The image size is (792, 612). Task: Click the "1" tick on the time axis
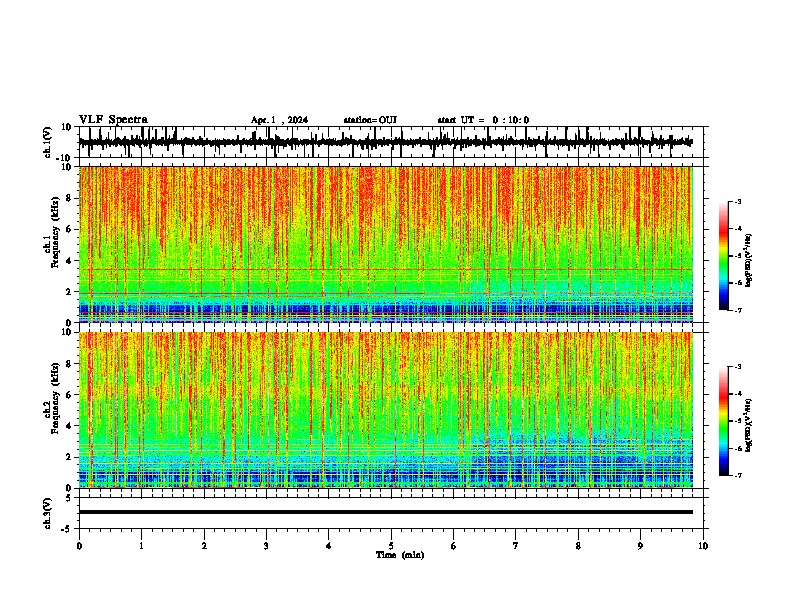coord(141,546)
